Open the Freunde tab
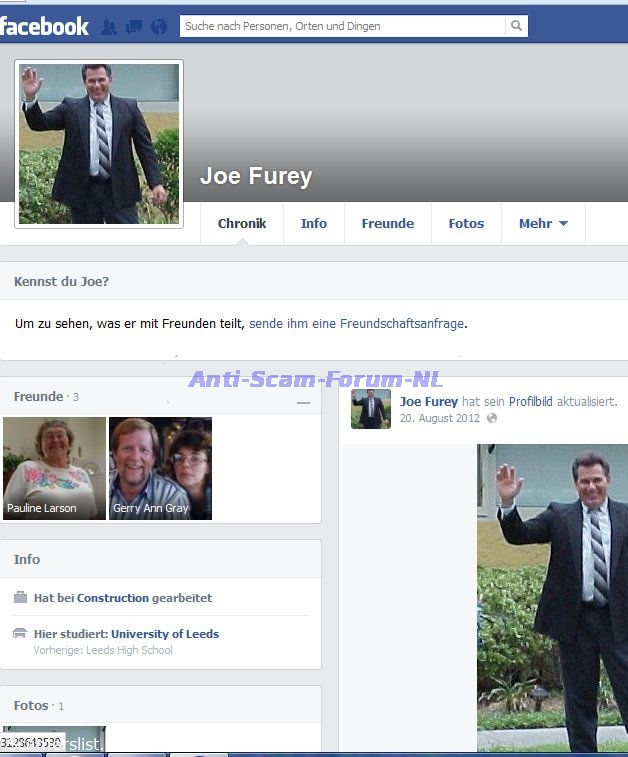 point(387,224)
